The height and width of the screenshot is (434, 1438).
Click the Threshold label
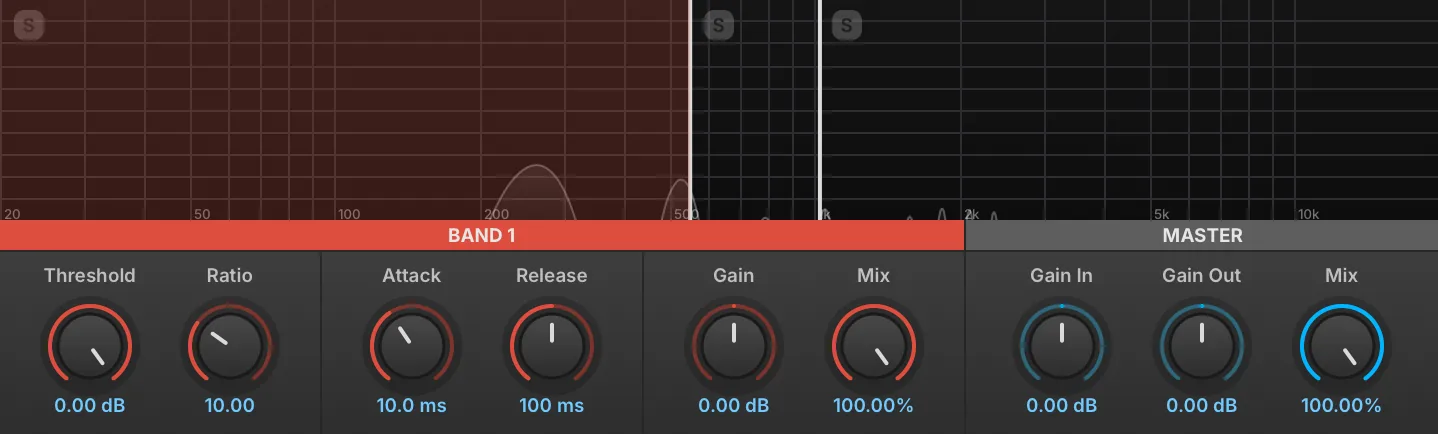point(90,275)
